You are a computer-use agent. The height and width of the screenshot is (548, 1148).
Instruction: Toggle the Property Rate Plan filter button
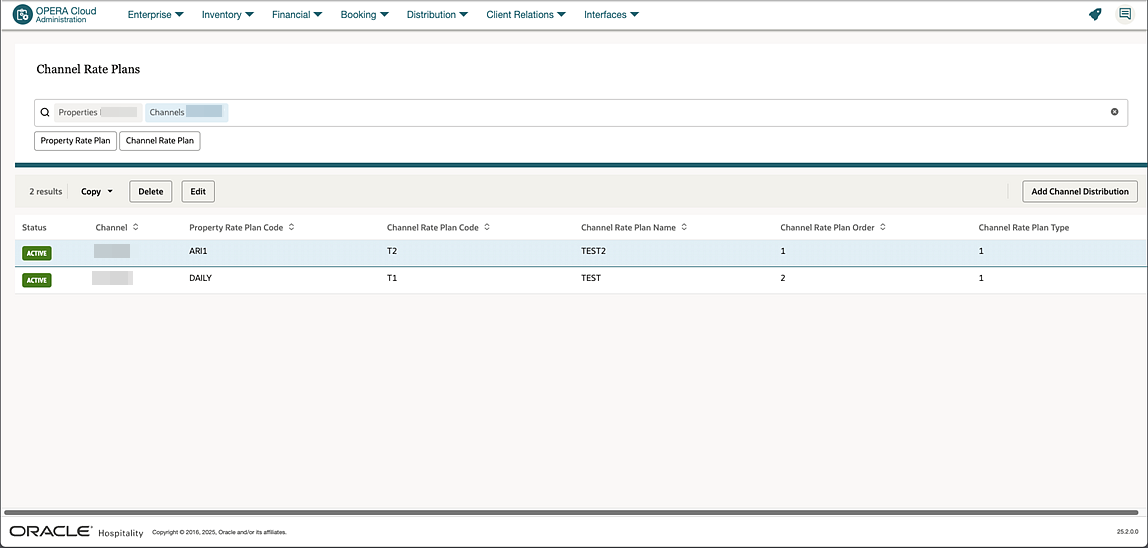coord(76,141)
